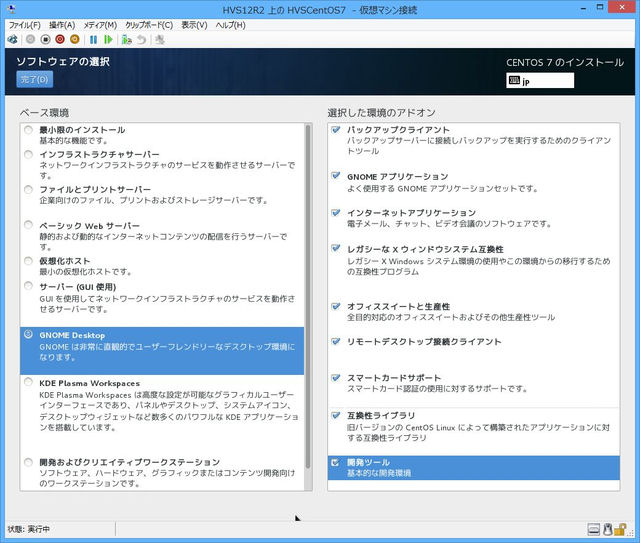The image size is (640, 543).
Task: Select ファイルとプリントサーバー radio button
Action: point(28,189)
